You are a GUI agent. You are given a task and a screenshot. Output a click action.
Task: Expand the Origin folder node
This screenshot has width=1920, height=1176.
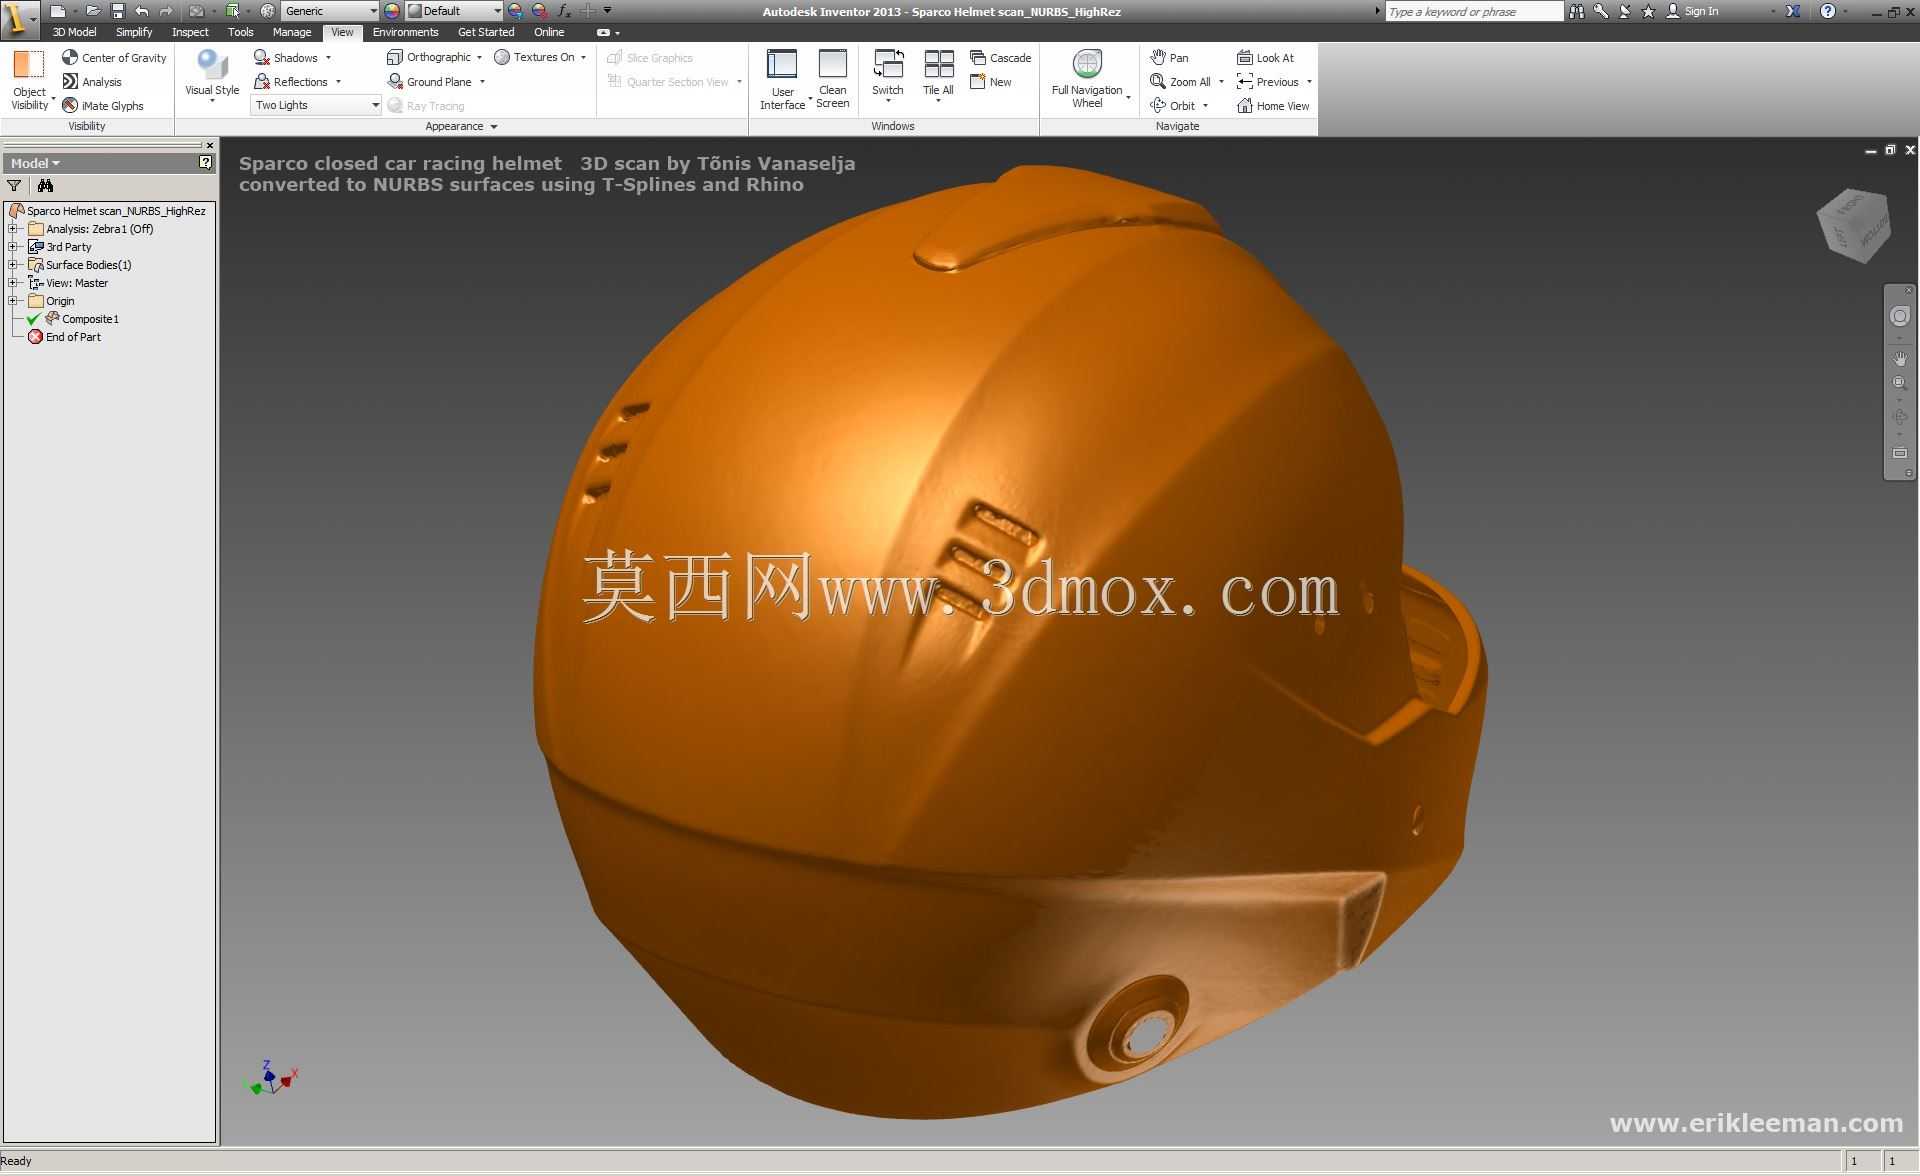(13, 301)
